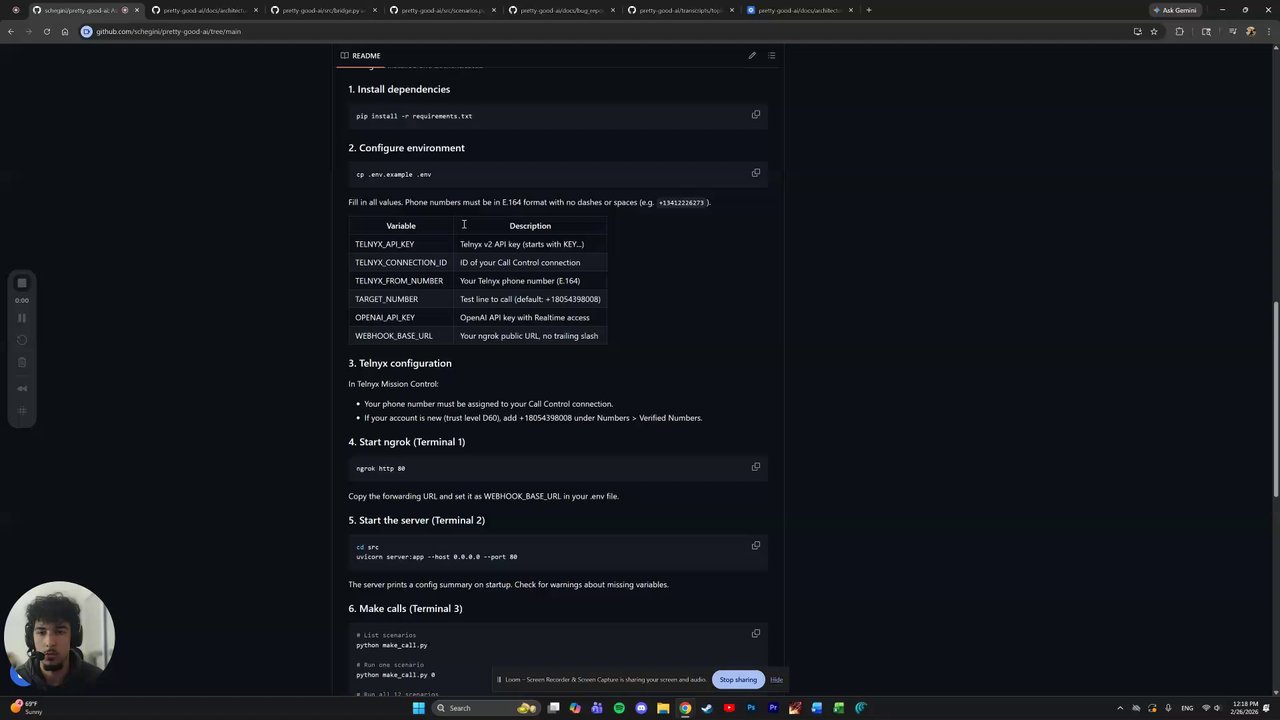Stop the Loom recording in the side control bar

(22, 284)
